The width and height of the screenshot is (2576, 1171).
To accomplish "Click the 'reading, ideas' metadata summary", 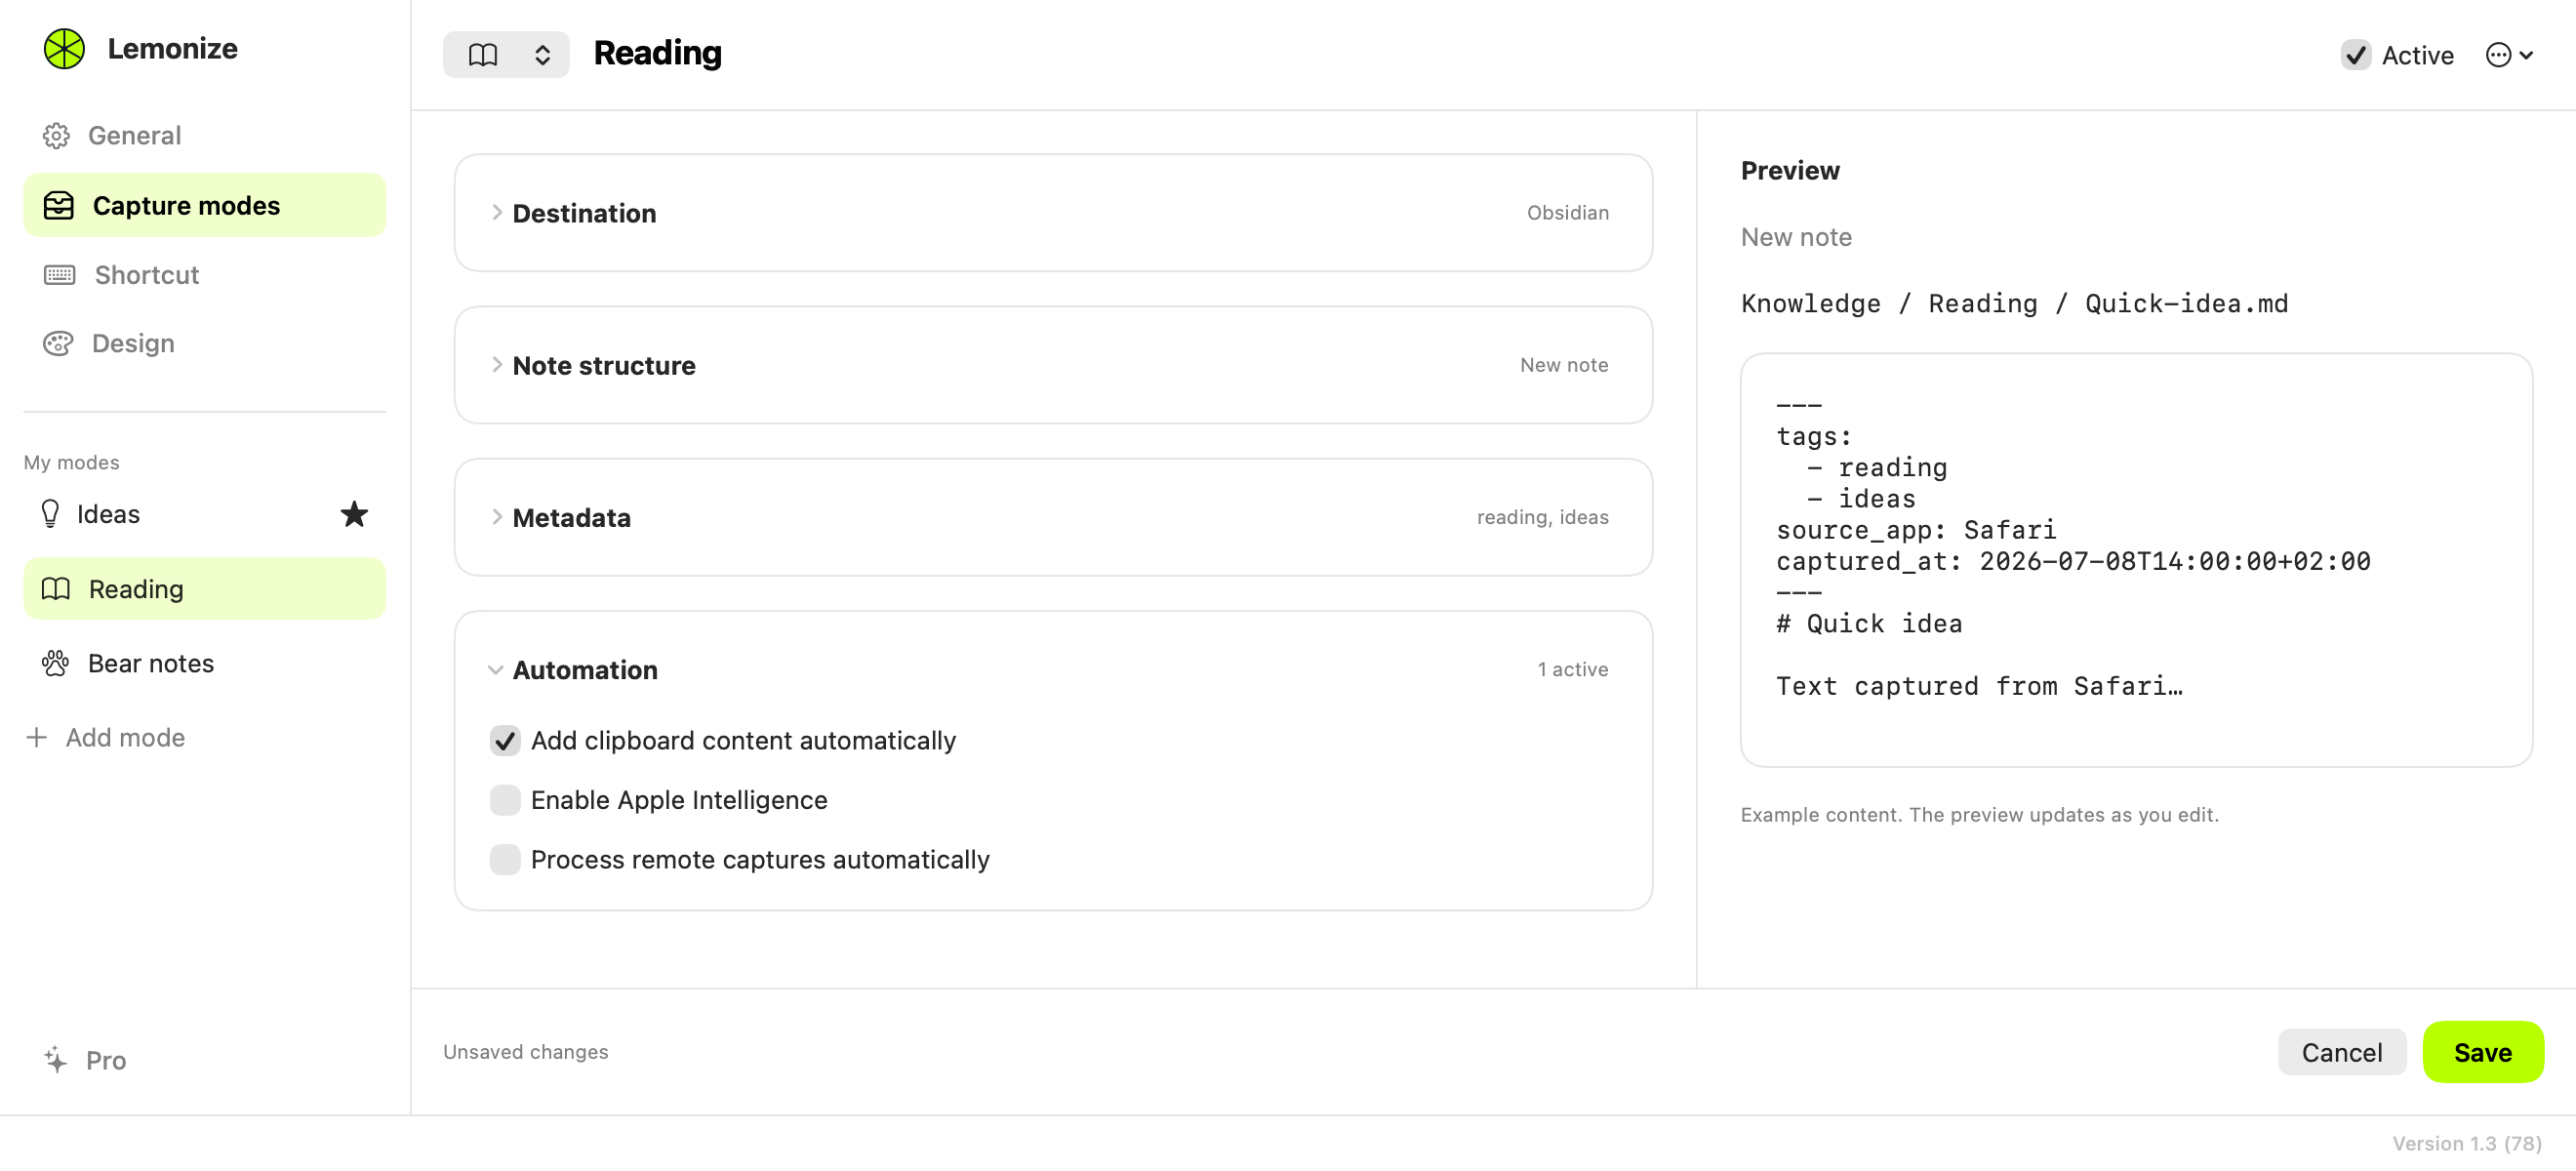I will click(1542, 517).
